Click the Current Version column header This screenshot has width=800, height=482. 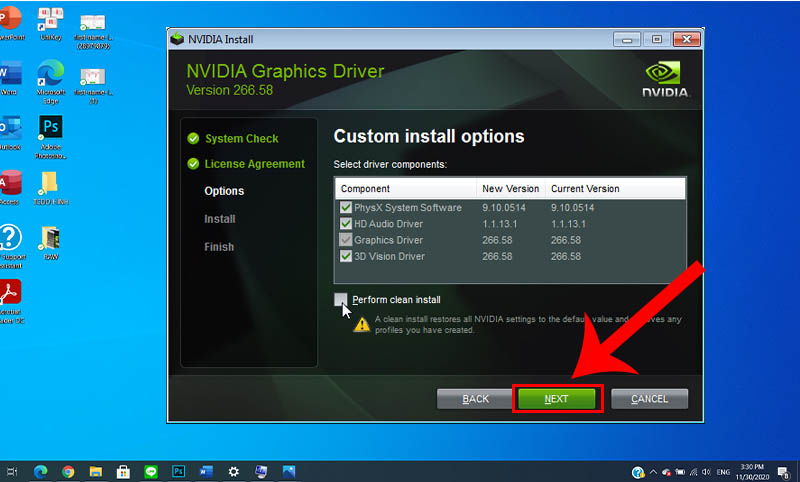[x=615, y=189]
